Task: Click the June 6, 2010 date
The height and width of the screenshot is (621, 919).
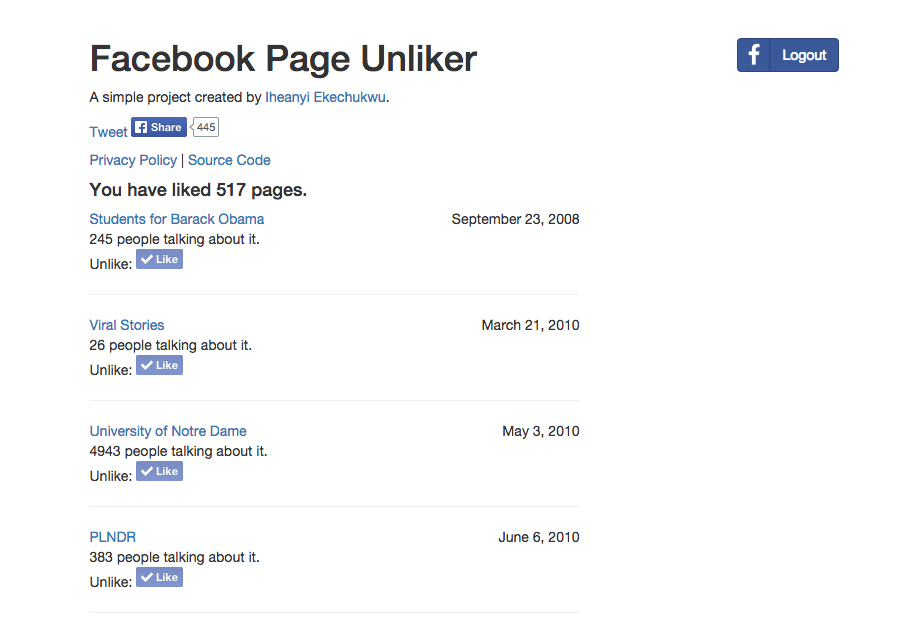Action: 538,537
